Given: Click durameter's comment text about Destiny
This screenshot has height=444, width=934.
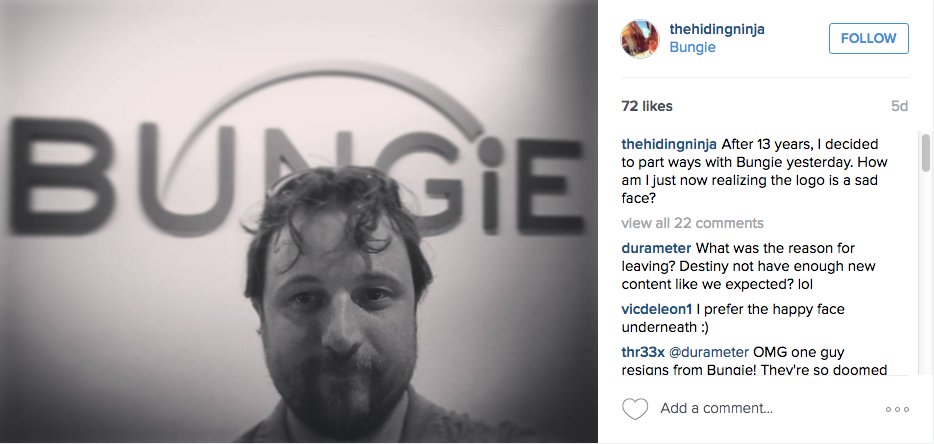Looking at the screenshot, I should click(x=748, y=266).
